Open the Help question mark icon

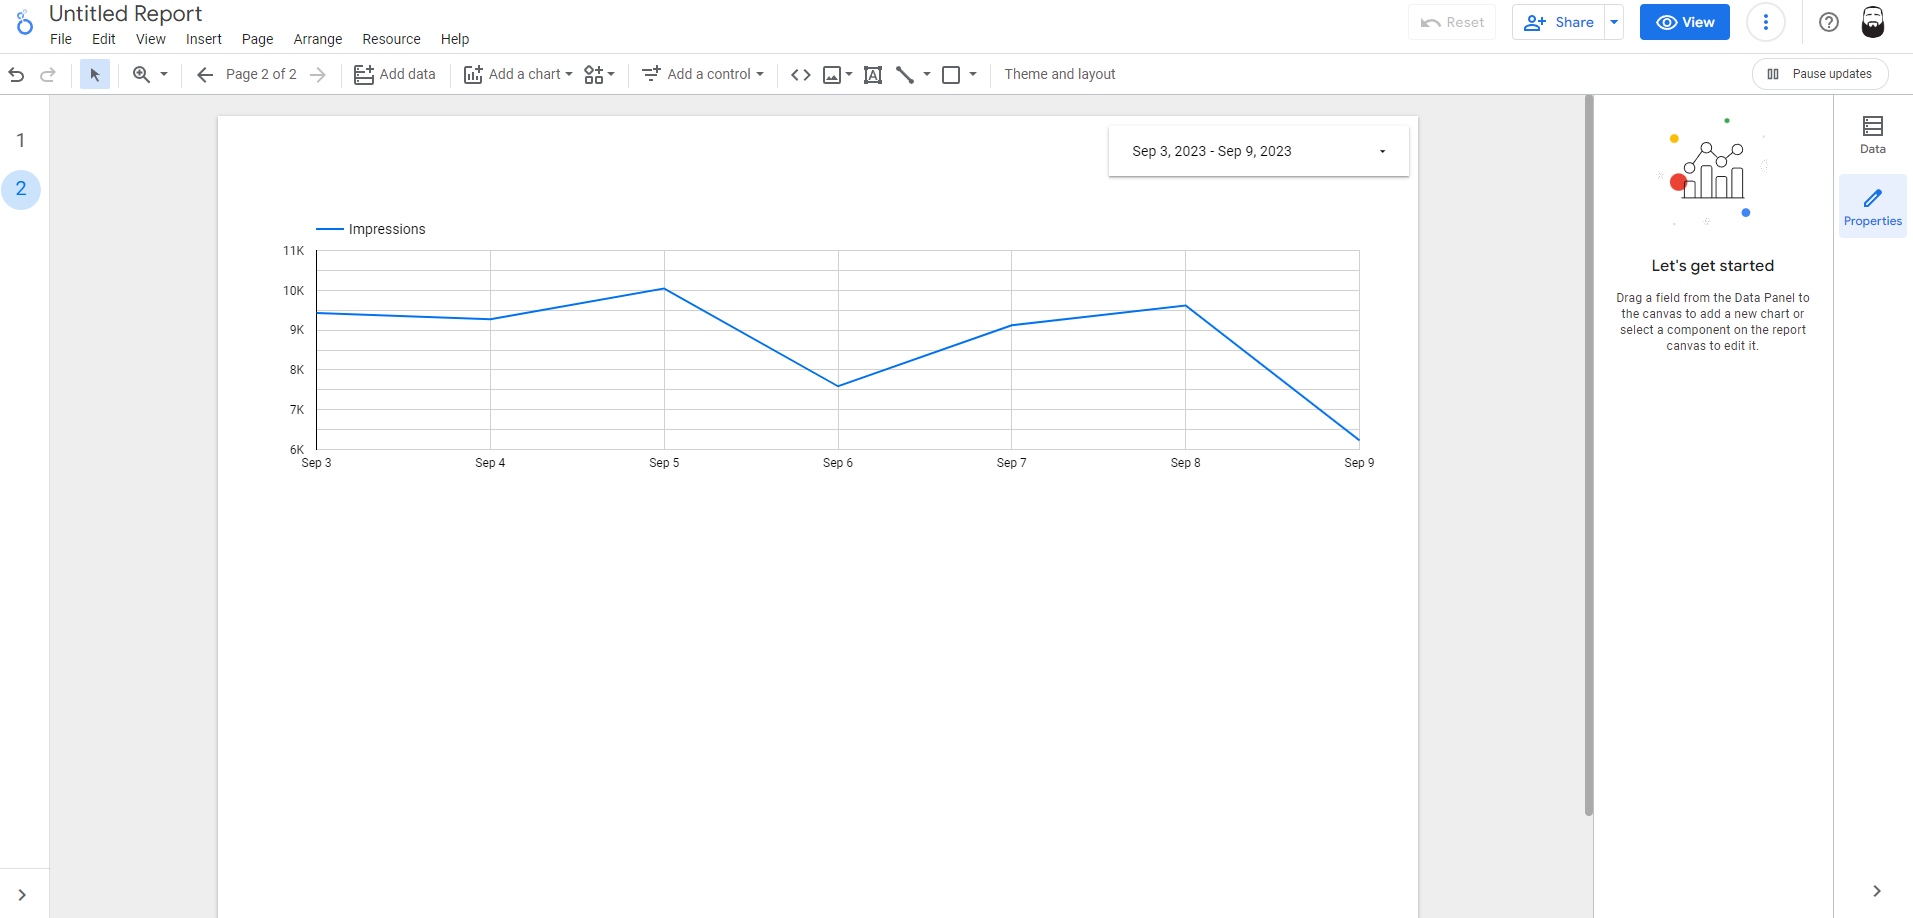click(1828, 22)
